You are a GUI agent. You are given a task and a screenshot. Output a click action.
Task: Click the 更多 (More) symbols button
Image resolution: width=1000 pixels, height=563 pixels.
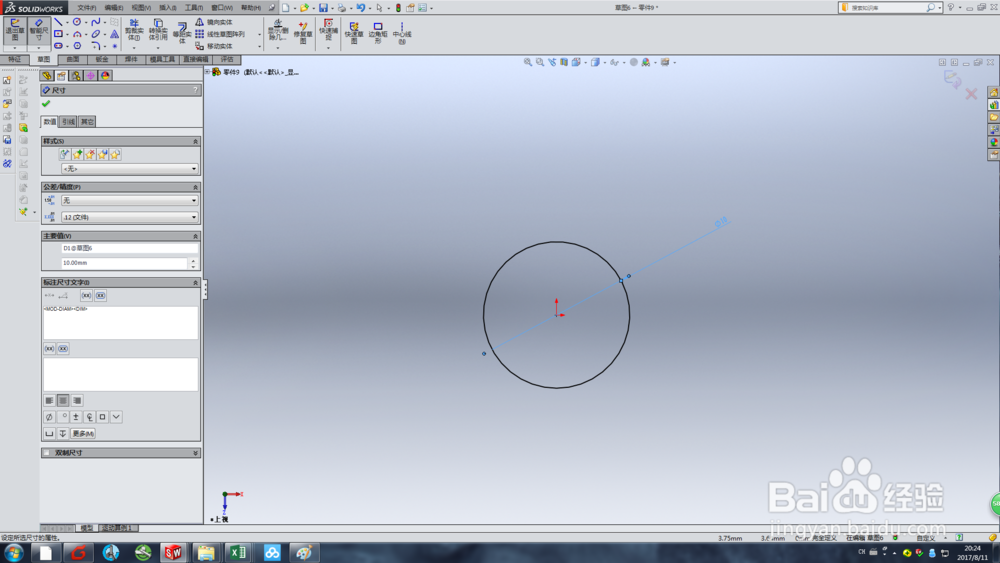[83, 434]
